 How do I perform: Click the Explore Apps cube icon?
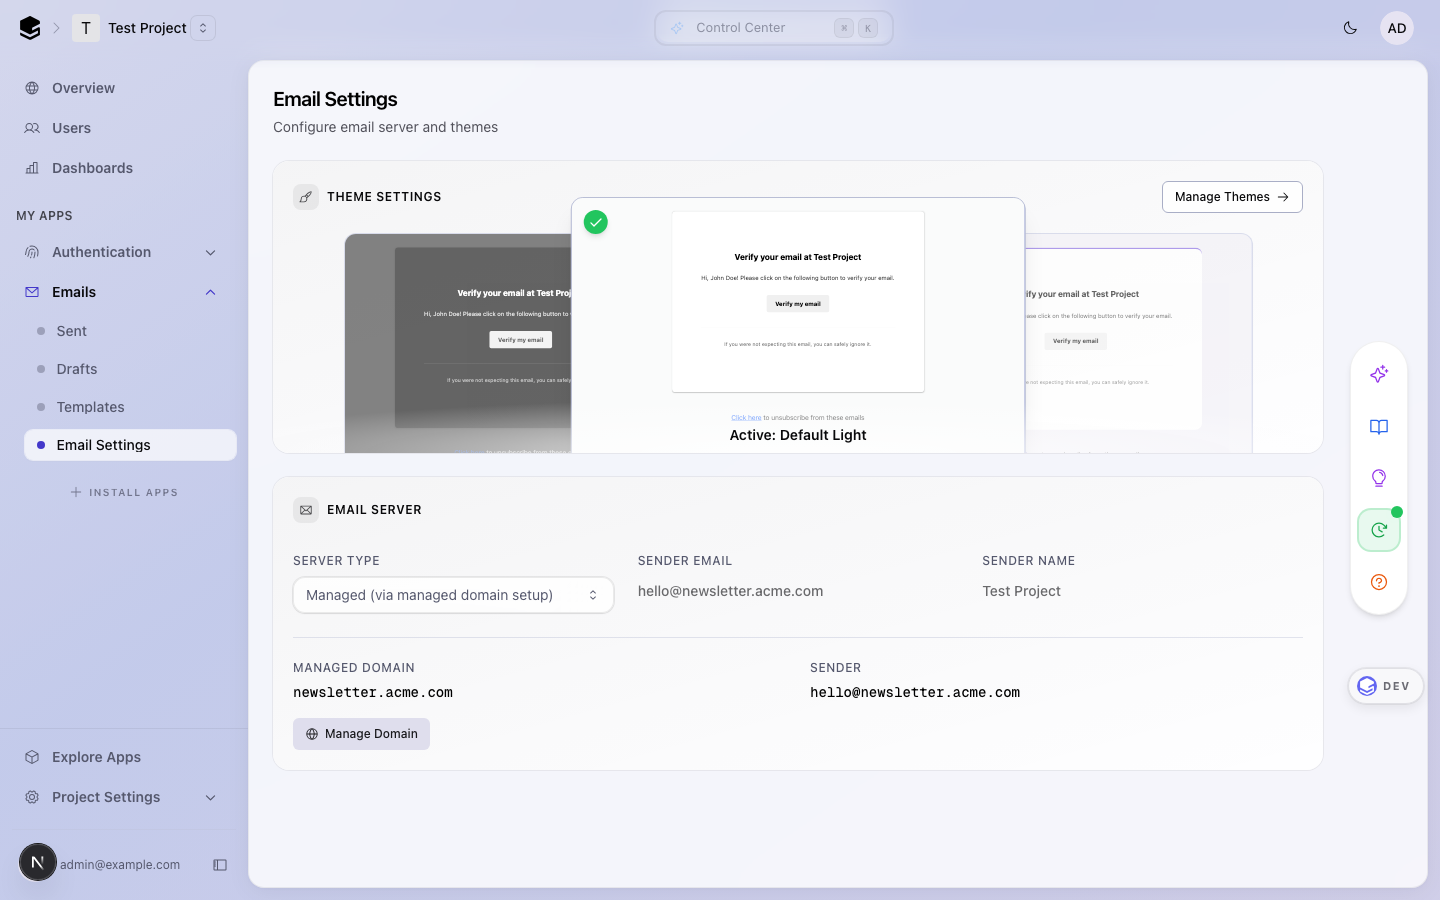(x=32, y=757)
